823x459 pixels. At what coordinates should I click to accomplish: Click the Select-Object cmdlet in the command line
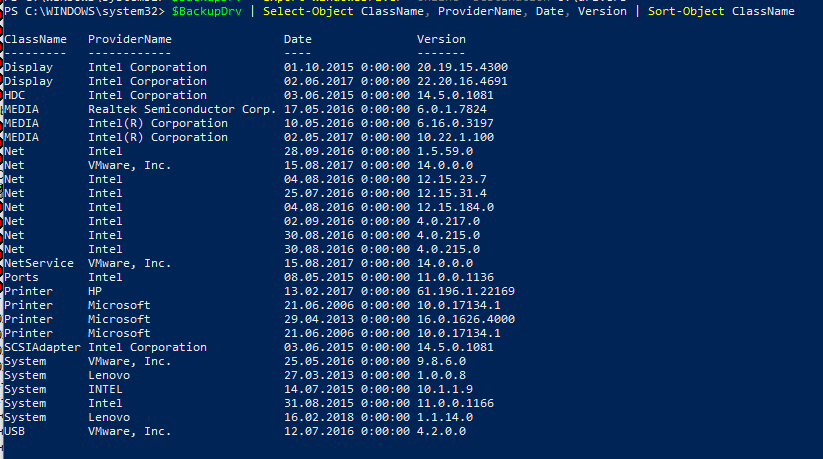coord(309,11)
